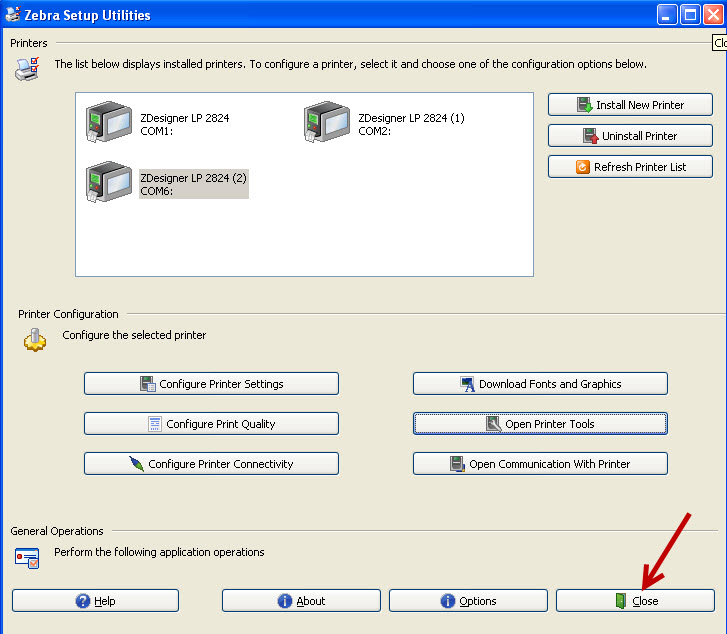The image size is (727, 634).
Task: Open Configure Printer Settings
Action: 211,384
